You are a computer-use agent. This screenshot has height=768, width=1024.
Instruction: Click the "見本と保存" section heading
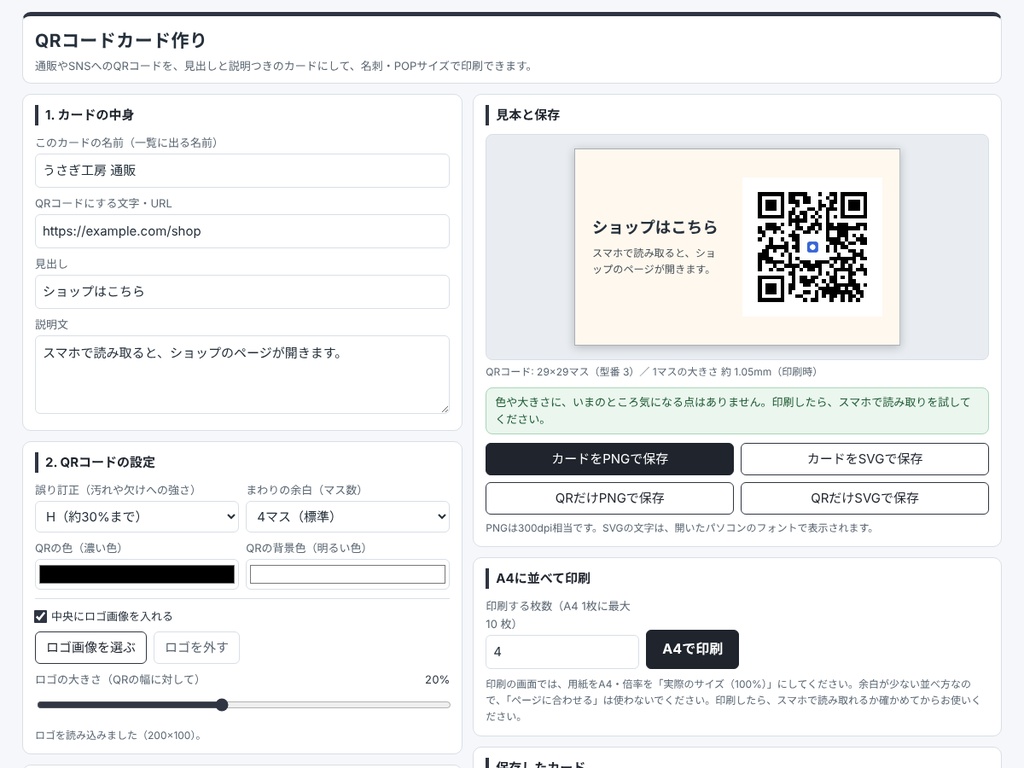coord(528,115)
